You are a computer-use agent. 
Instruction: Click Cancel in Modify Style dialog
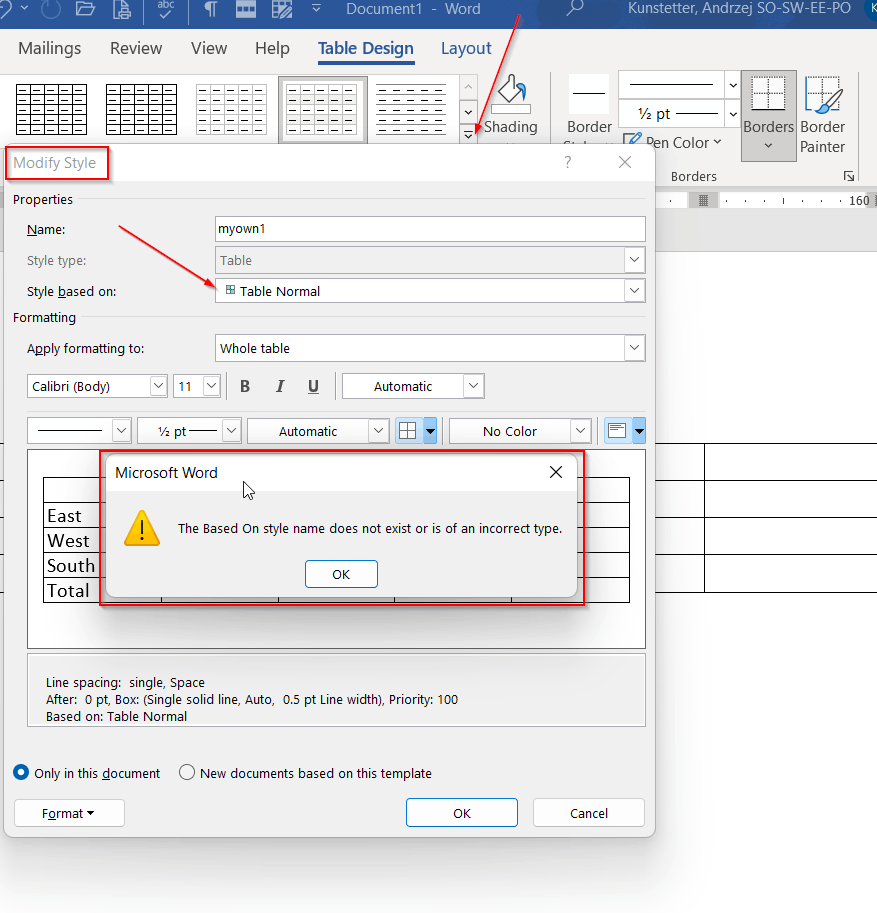tap(589, 813)
